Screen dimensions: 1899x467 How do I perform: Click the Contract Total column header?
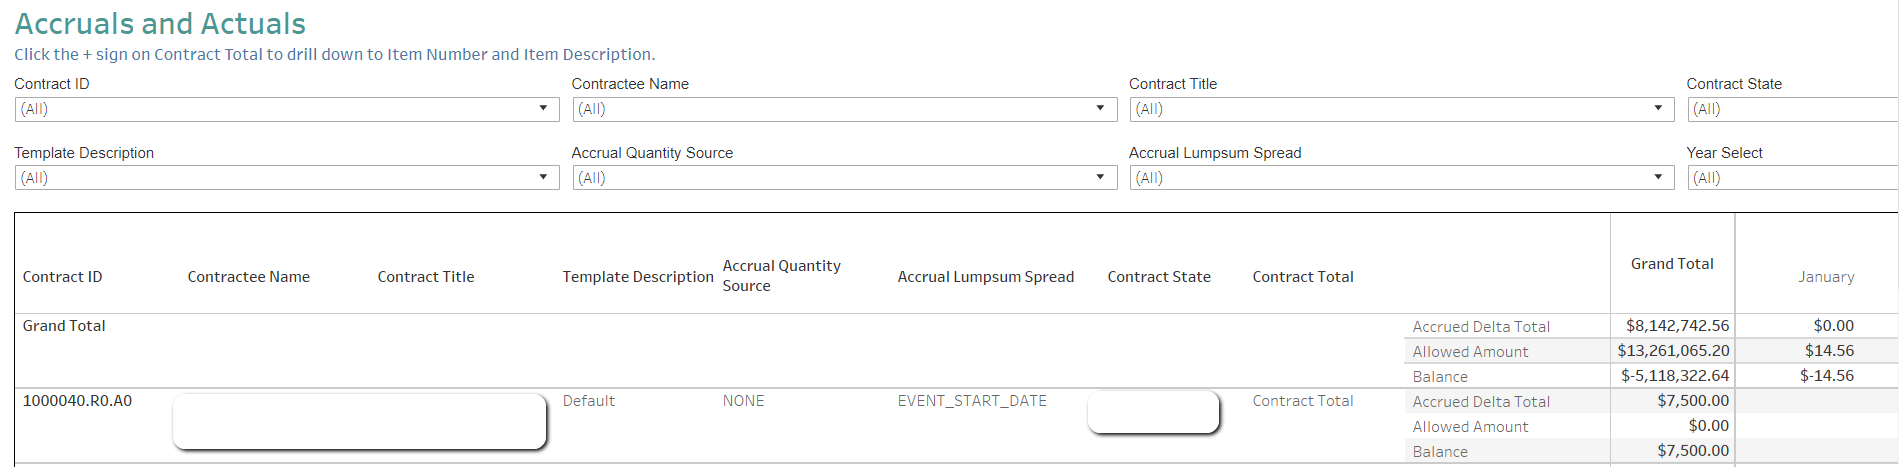[1302, 277]
